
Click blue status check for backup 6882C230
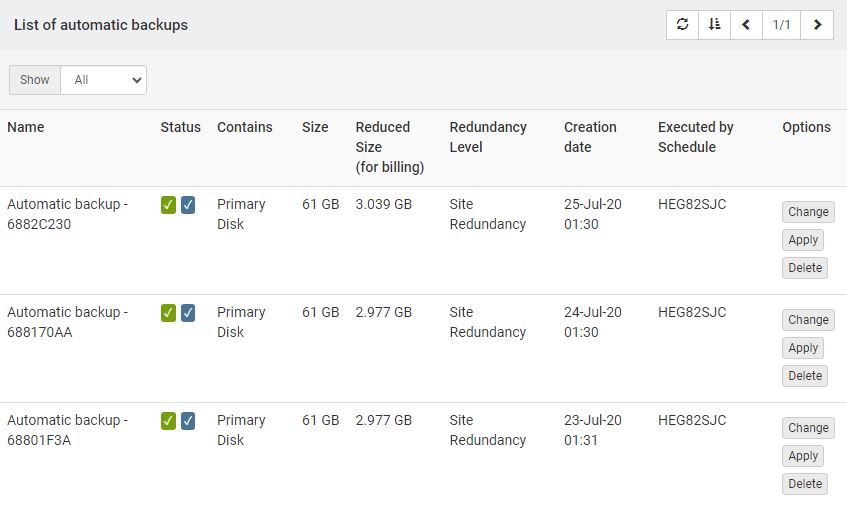pos(187,205)
